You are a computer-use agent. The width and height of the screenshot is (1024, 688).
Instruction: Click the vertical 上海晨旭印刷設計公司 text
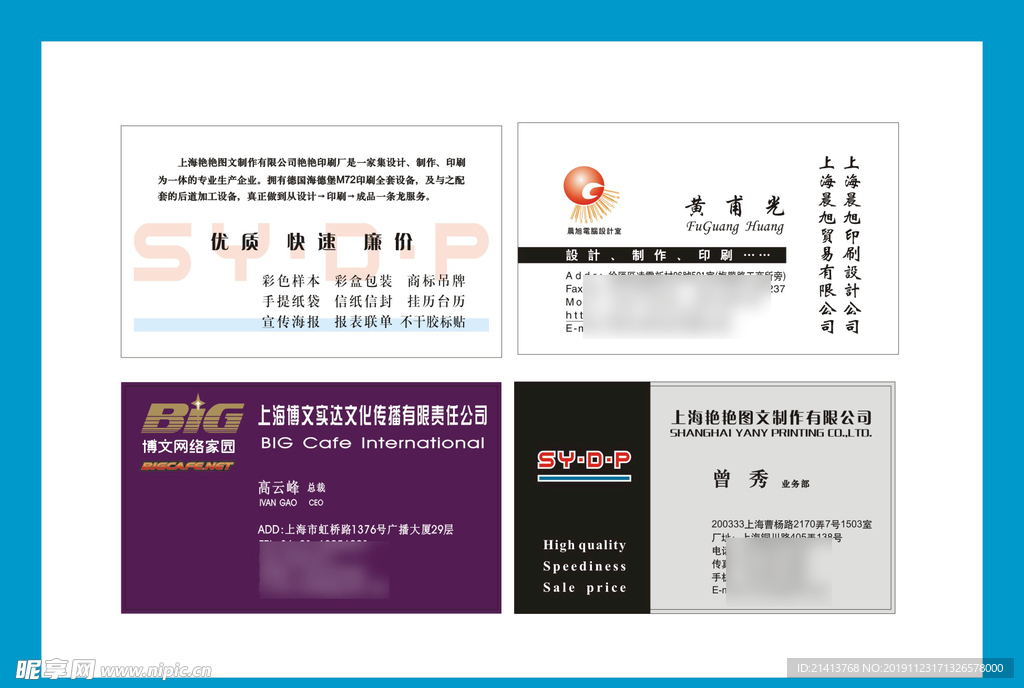tap(851, 243)
